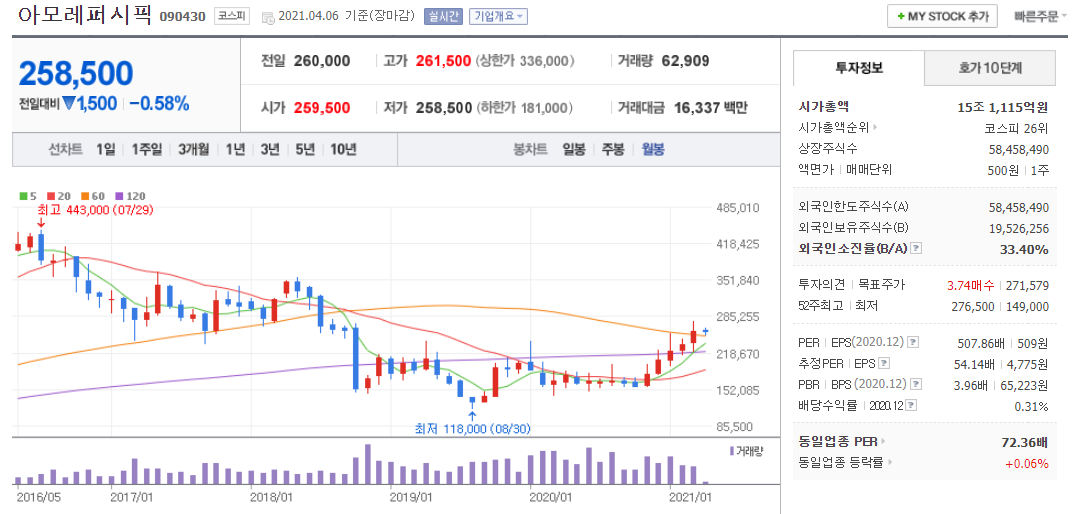This screenshot has height=514, width=1077.
Task: Select the 5년 line chart period
Action: pyautogui.click(x=305, y=149)
